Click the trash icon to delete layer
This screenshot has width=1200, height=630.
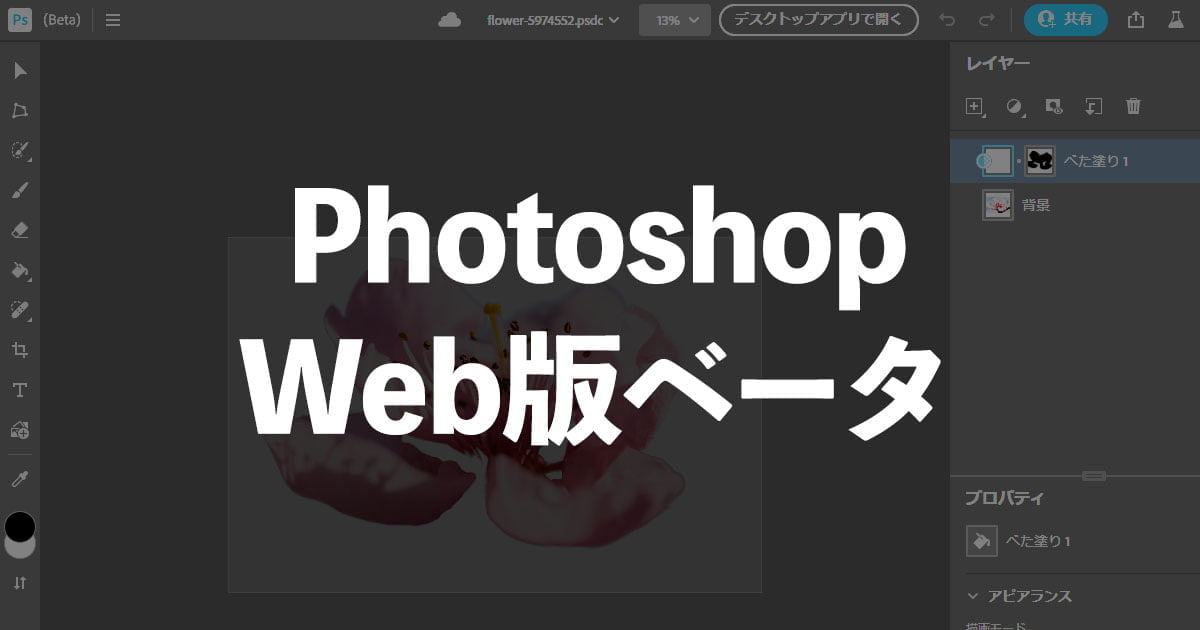1133,106
